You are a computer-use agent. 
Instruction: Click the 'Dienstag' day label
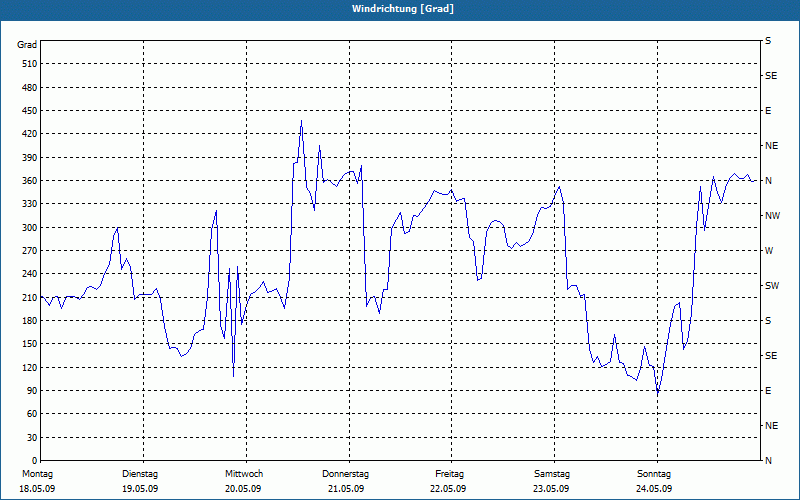(x=140, y=474)
